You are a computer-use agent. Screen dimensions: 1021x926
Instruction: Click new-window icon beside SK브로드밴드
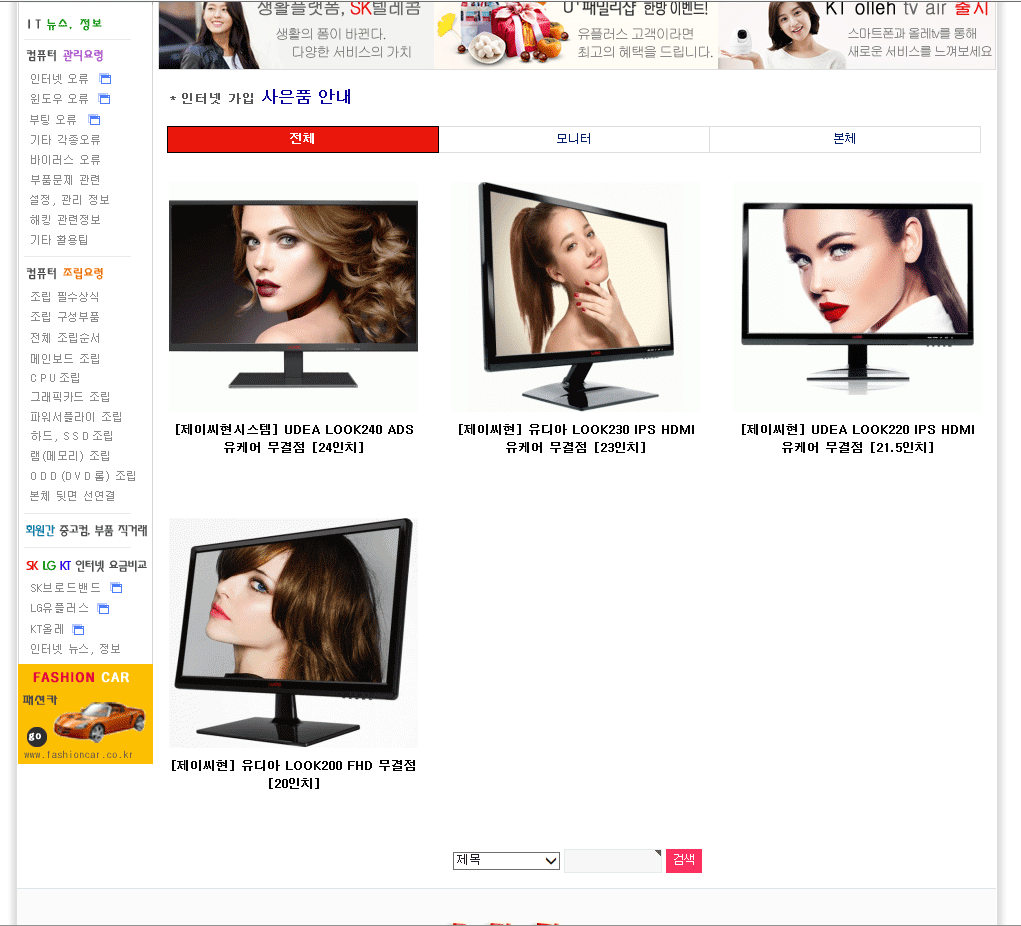(116, 588)
